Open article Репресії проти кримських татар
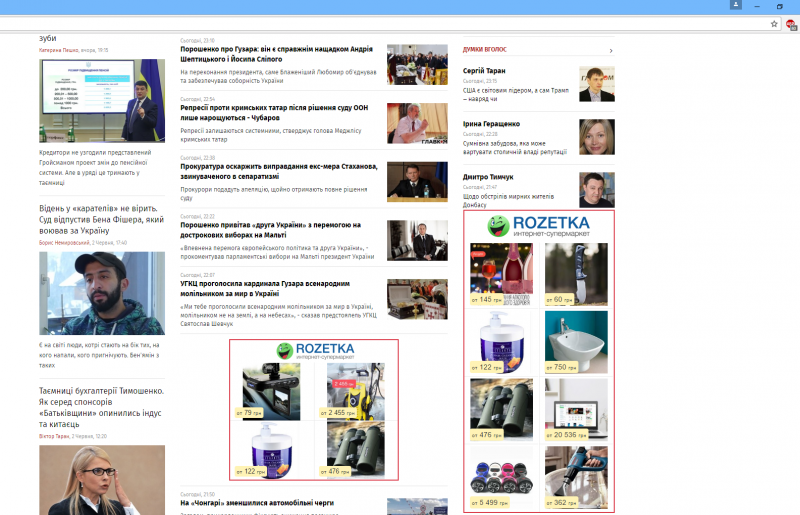Image resolution: width=800 pixels, height=515 pixels. tap(274, 113)
